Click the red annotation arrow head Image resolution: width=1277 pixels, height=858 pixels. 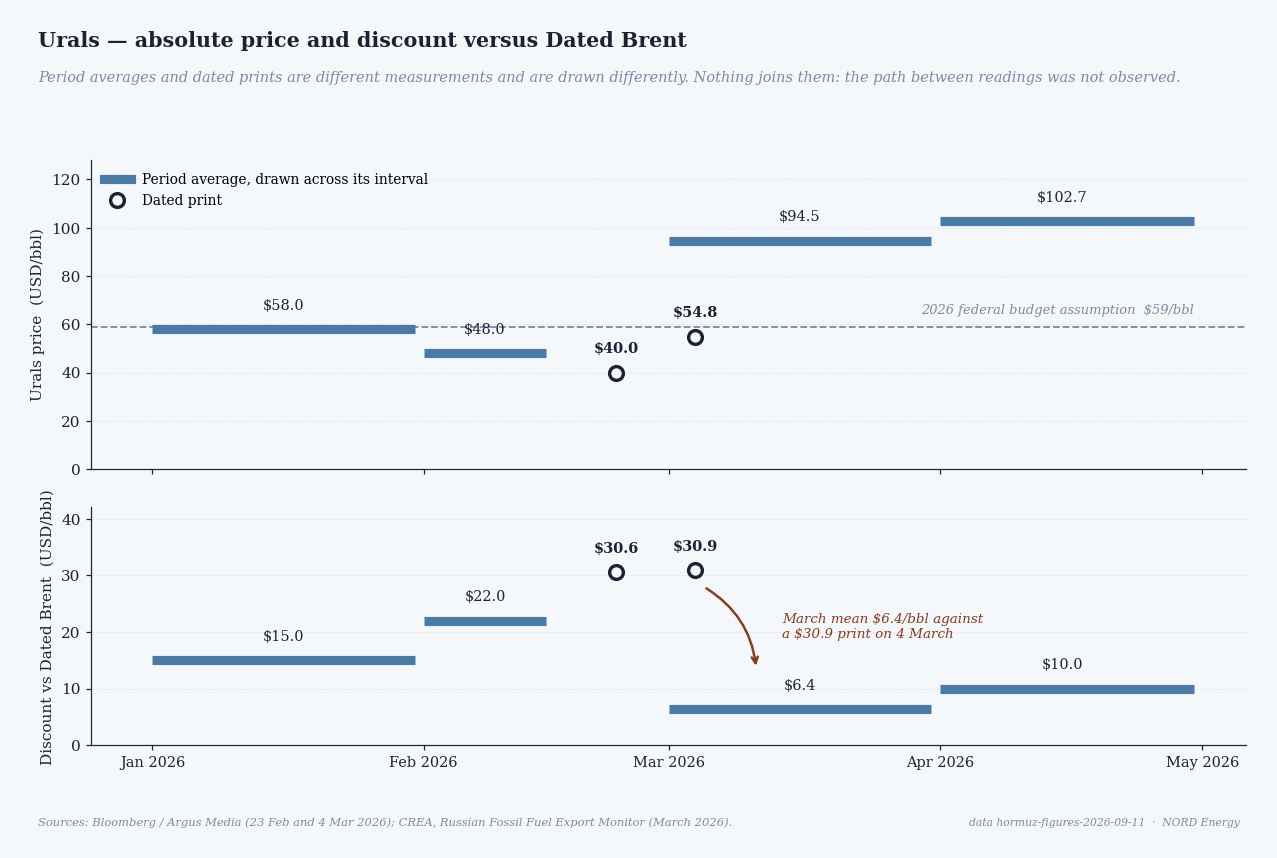[755, 659]
